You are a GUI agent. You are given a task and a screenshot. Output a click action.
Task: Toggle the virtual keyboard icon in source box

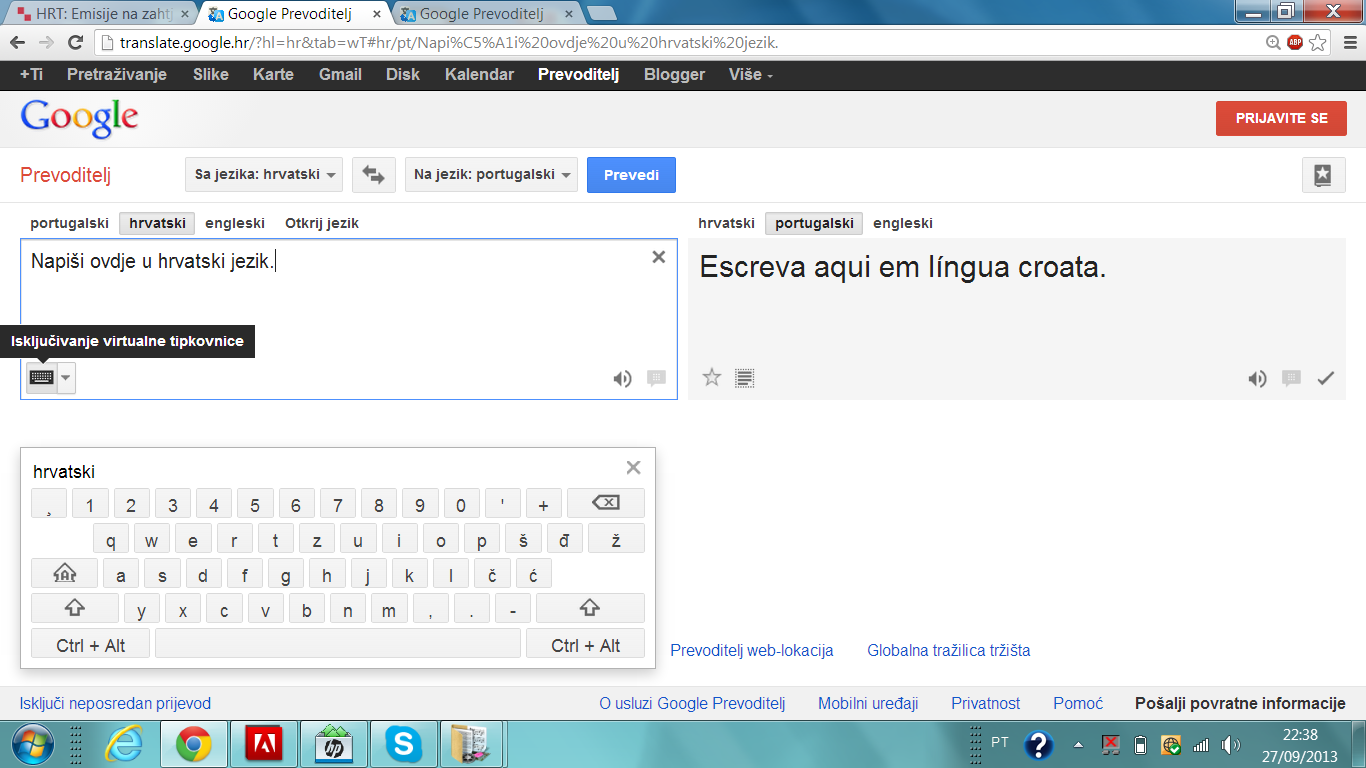click(41, 378)
